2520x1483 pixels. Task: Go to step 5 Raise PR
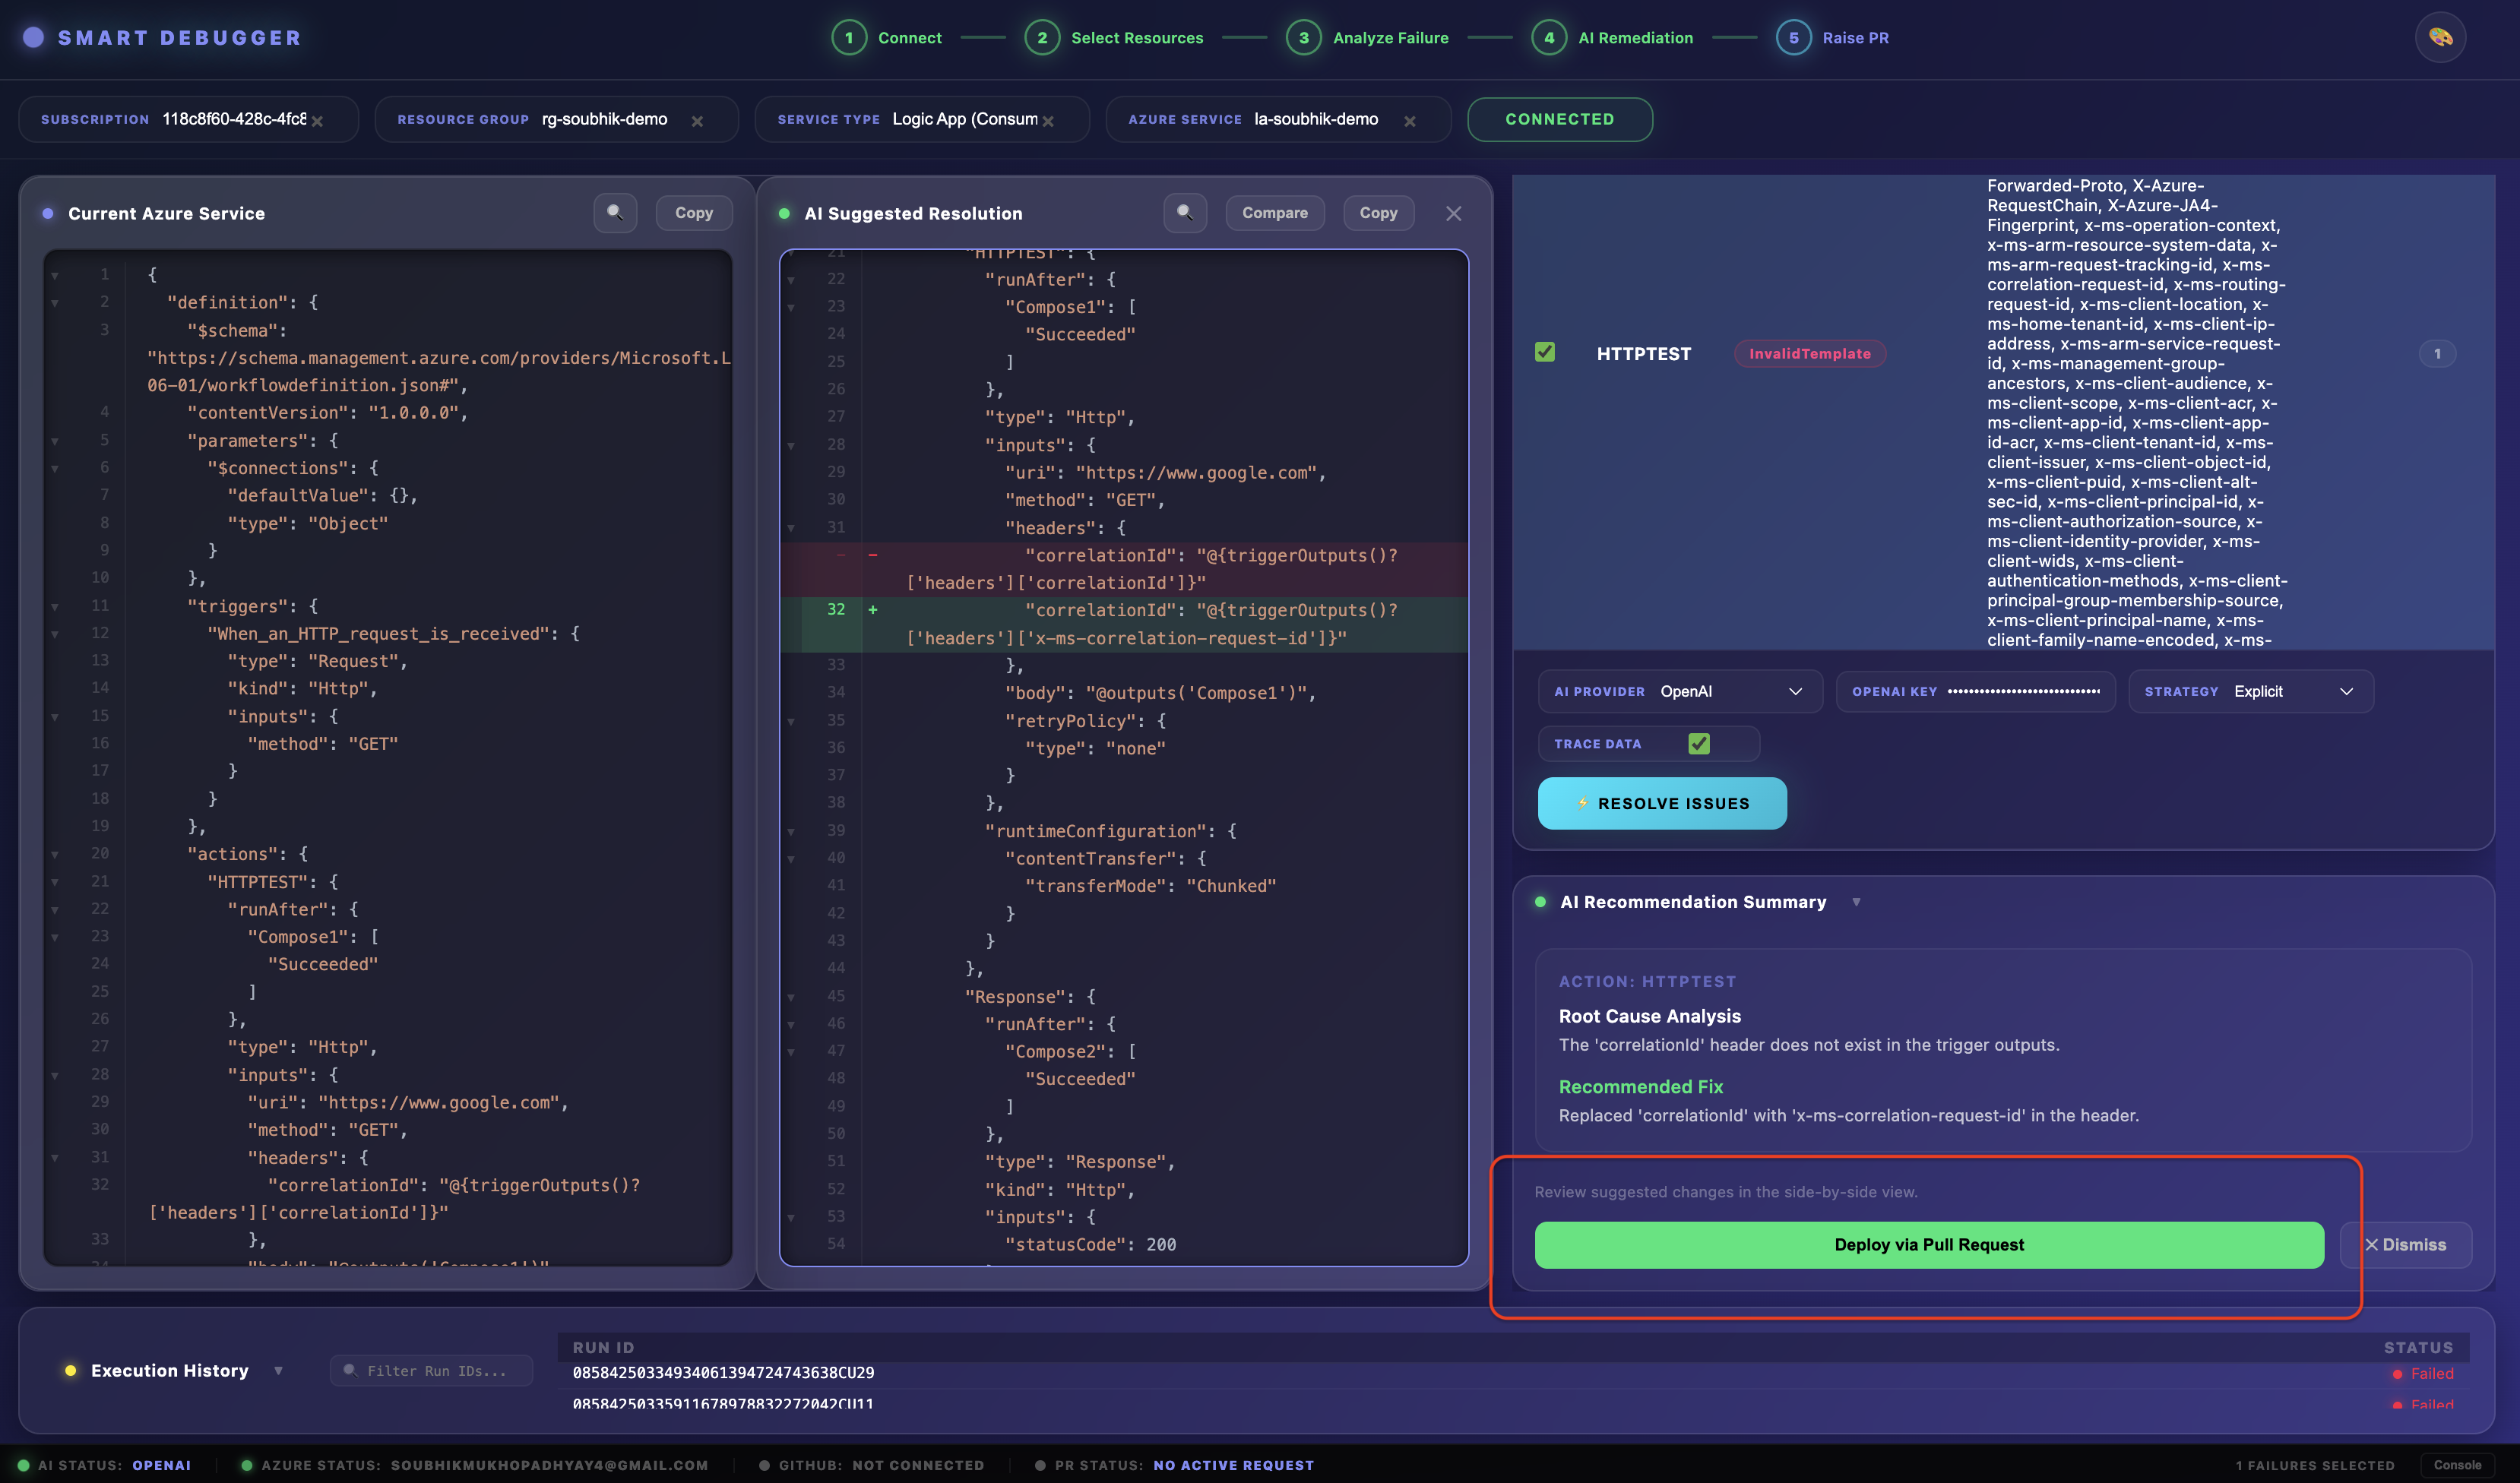pyautogui.click(x=1832, y=38)
